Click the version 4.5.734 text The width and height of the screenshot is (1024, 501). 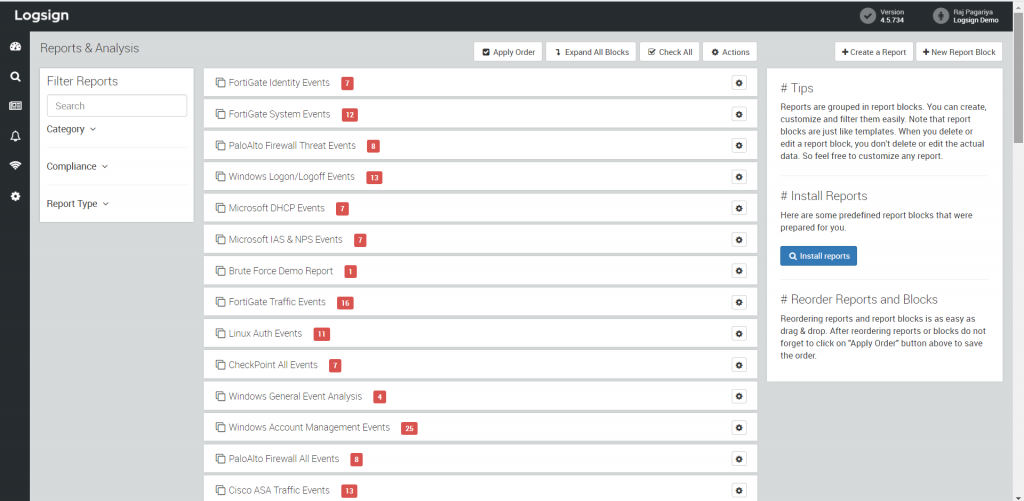(x=892, y=20)
